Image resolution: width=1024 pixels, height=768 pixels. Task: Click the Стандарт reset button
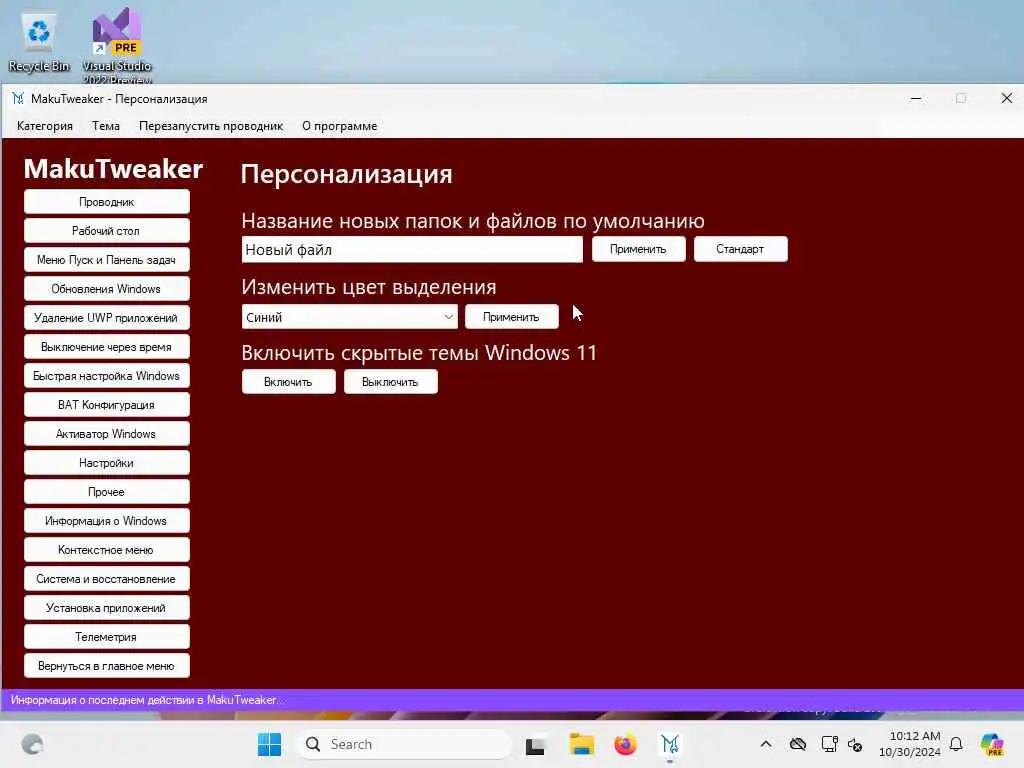741,249
